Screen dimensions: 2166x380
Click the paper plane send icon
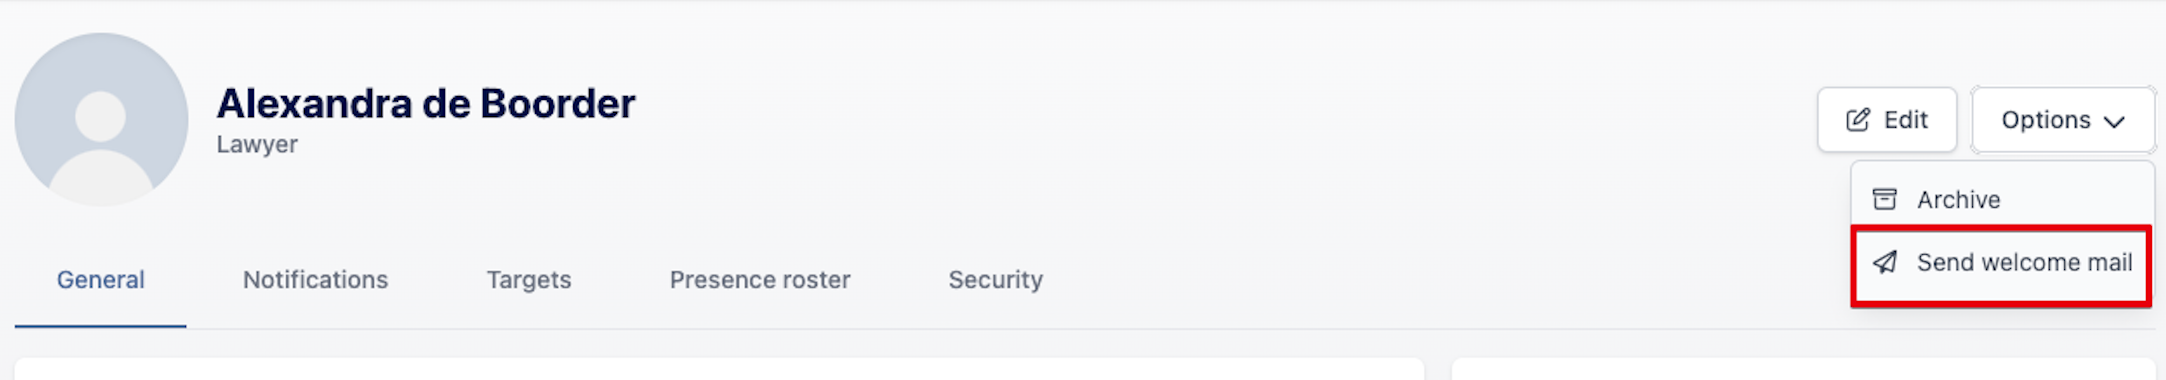tap(1884, 262)
